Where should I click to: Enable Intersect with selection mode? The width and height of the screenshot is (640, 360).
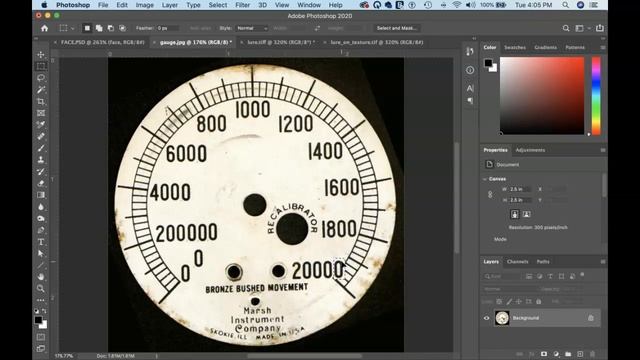tap(122, 28)
